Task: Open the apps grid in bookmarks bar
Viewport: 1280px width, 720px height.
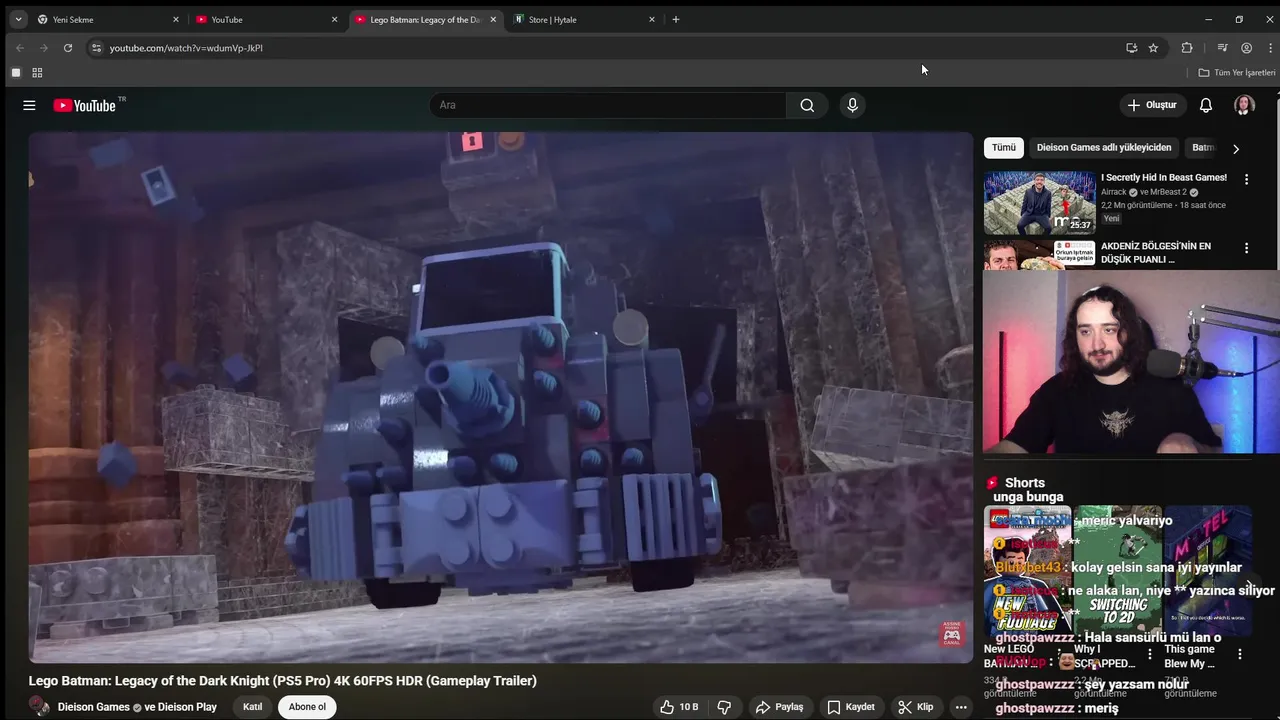Action: (37, 73)
